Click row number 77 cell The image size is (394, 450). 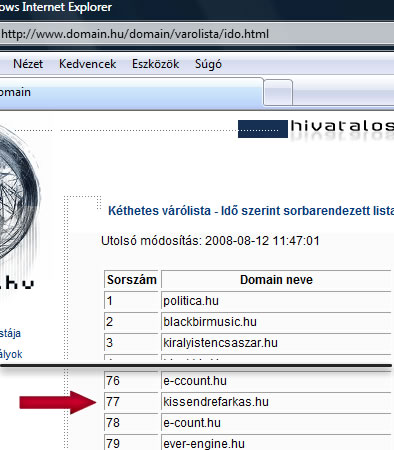[131, 402]
